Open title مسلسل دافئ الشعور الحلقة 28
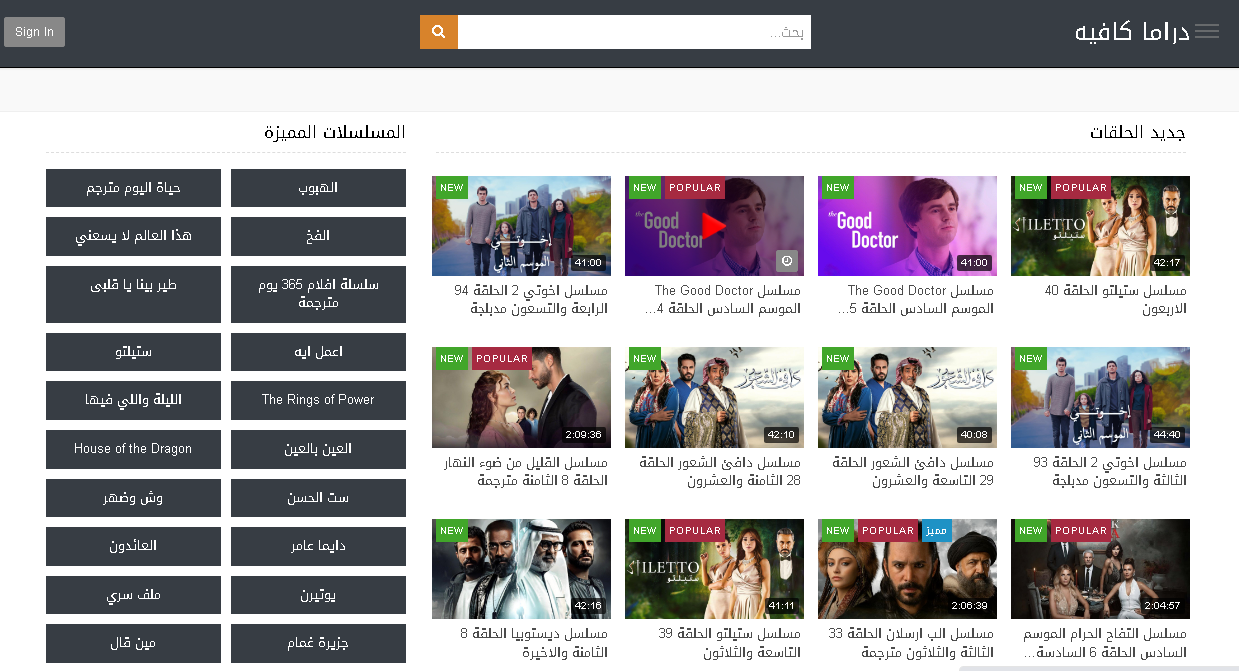1239x671 pixels. tap(721, 471)
